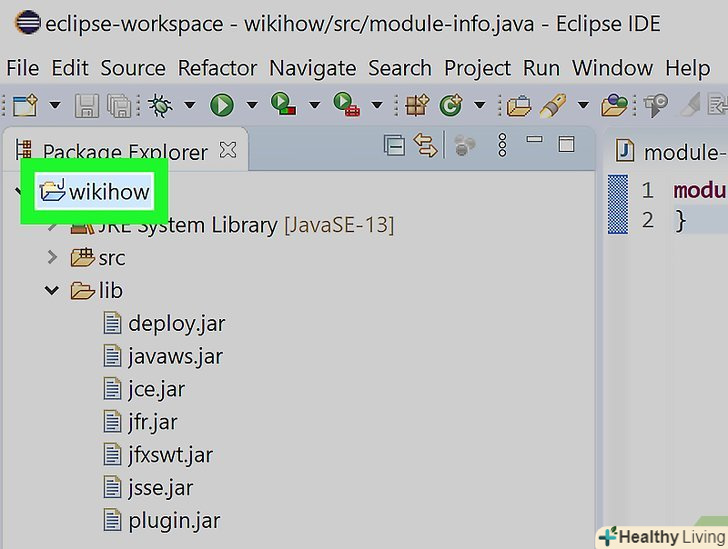Viewport: 728px width, 549px height.
Task: Open the File menu
Action: [x=22, y=68]
